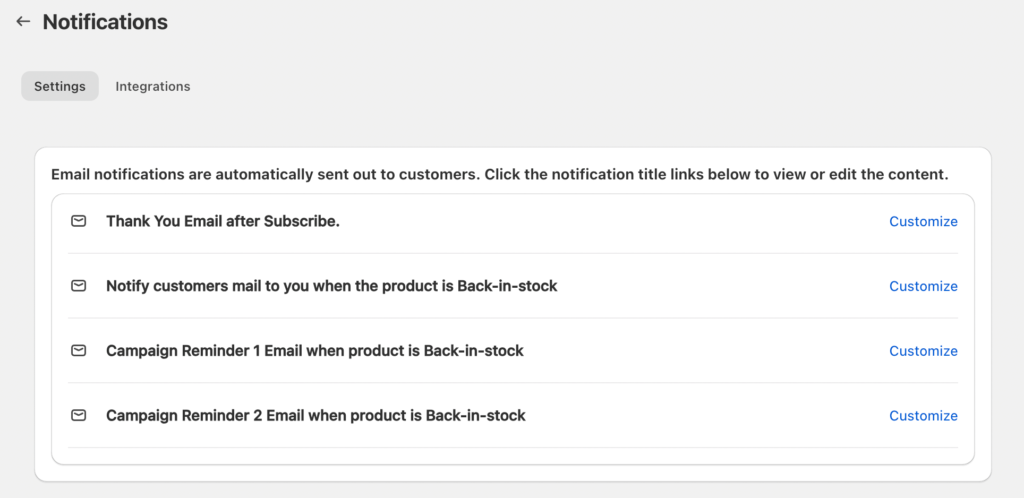Open Thank You Email after Subscribe title
This screenshot has height=498, width=1024.
223,221
